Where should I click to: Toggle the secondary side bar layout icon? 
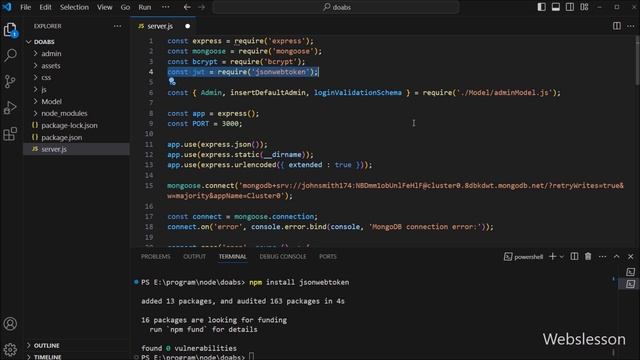[x=570, y=7]
